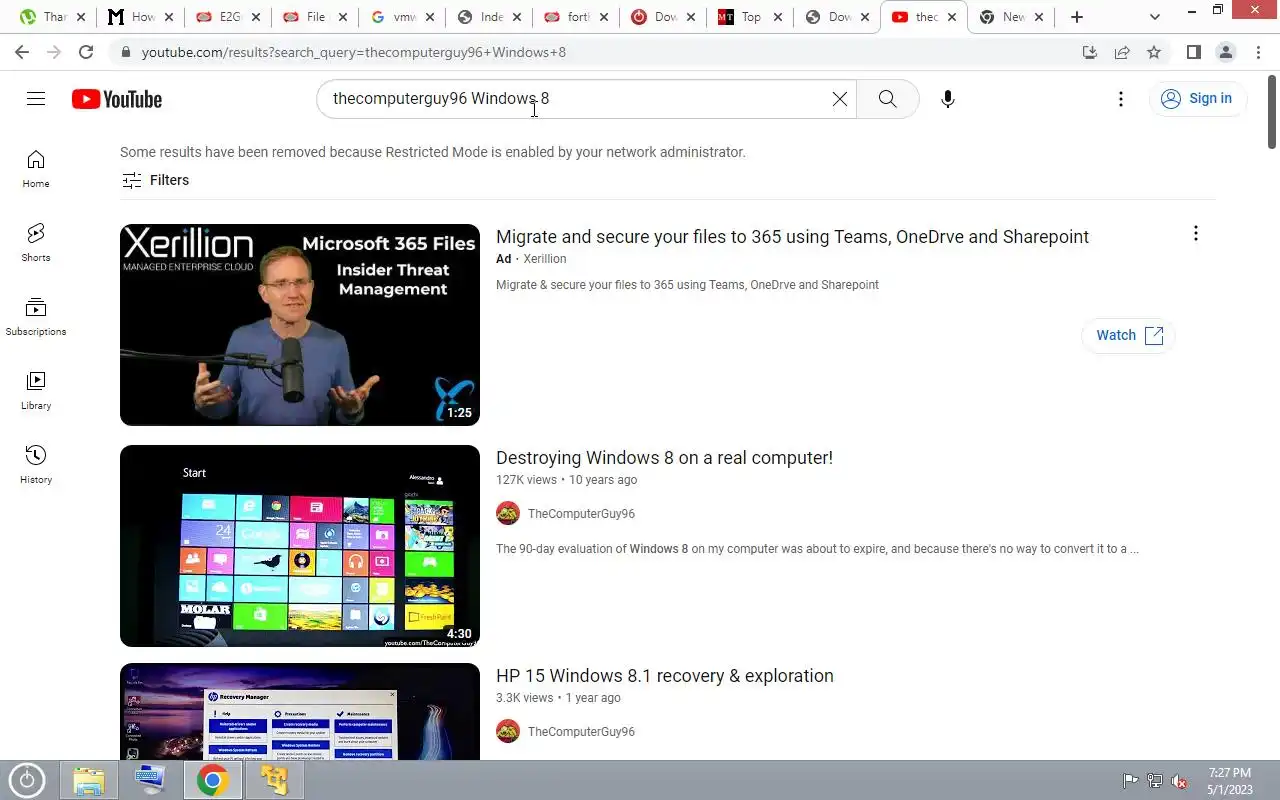This screenshot has width=1280, height=800.
Task: Click TheComputerGuy96 avatar under Destroying Windows 8
Action: 508,514
